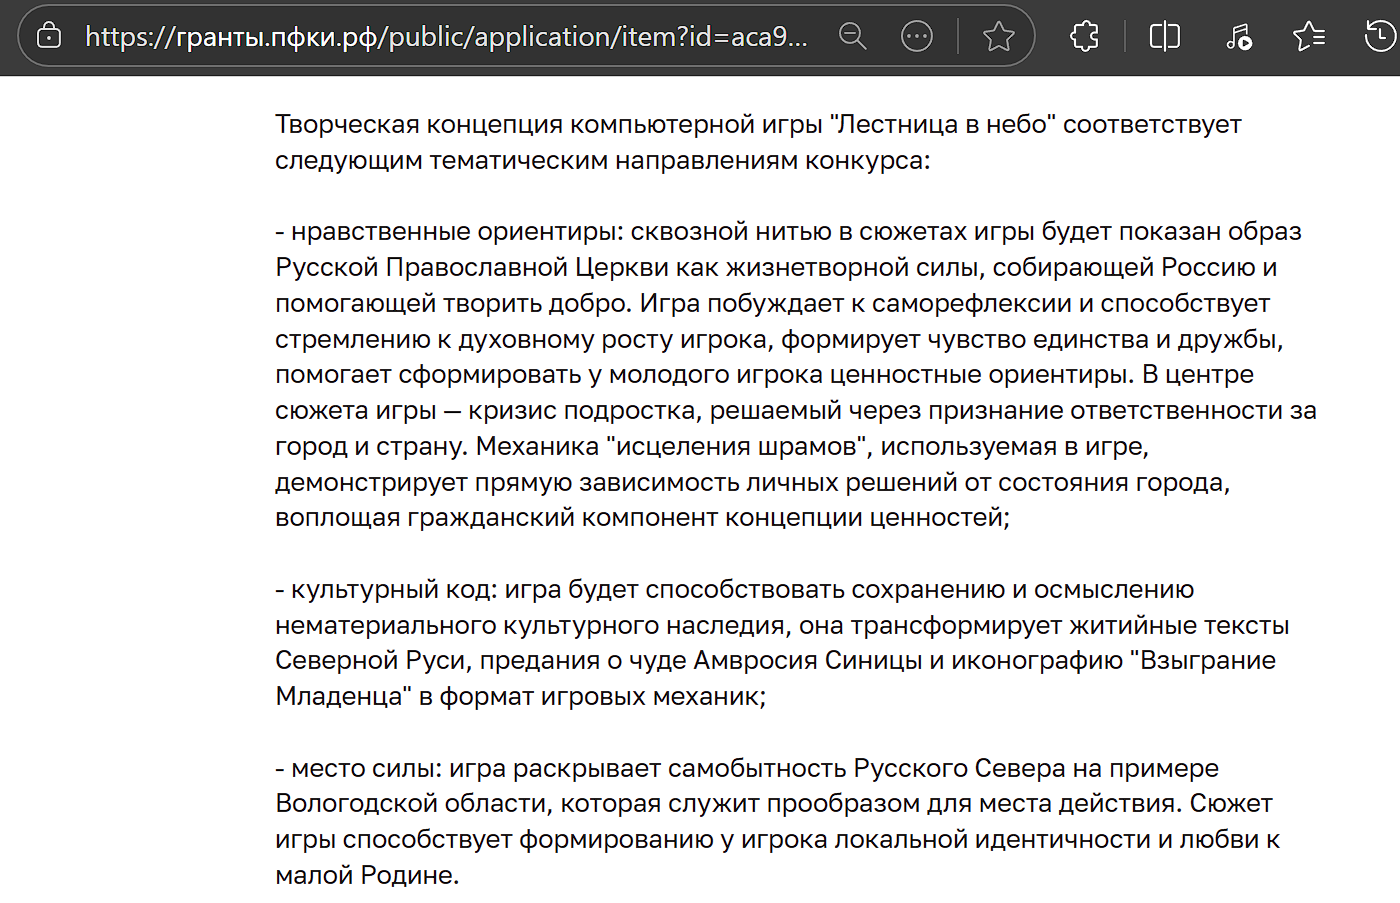Click the closing words "малой Родине"
The width and height of the screenshot is (1400, 903).
[x=366, y=876]
